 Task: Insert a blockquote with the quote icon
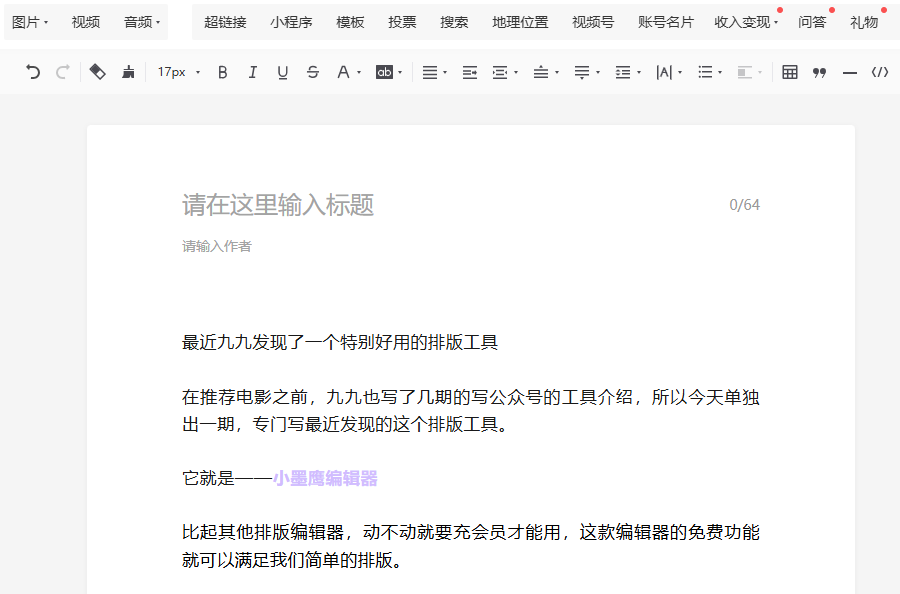[820, 72]
